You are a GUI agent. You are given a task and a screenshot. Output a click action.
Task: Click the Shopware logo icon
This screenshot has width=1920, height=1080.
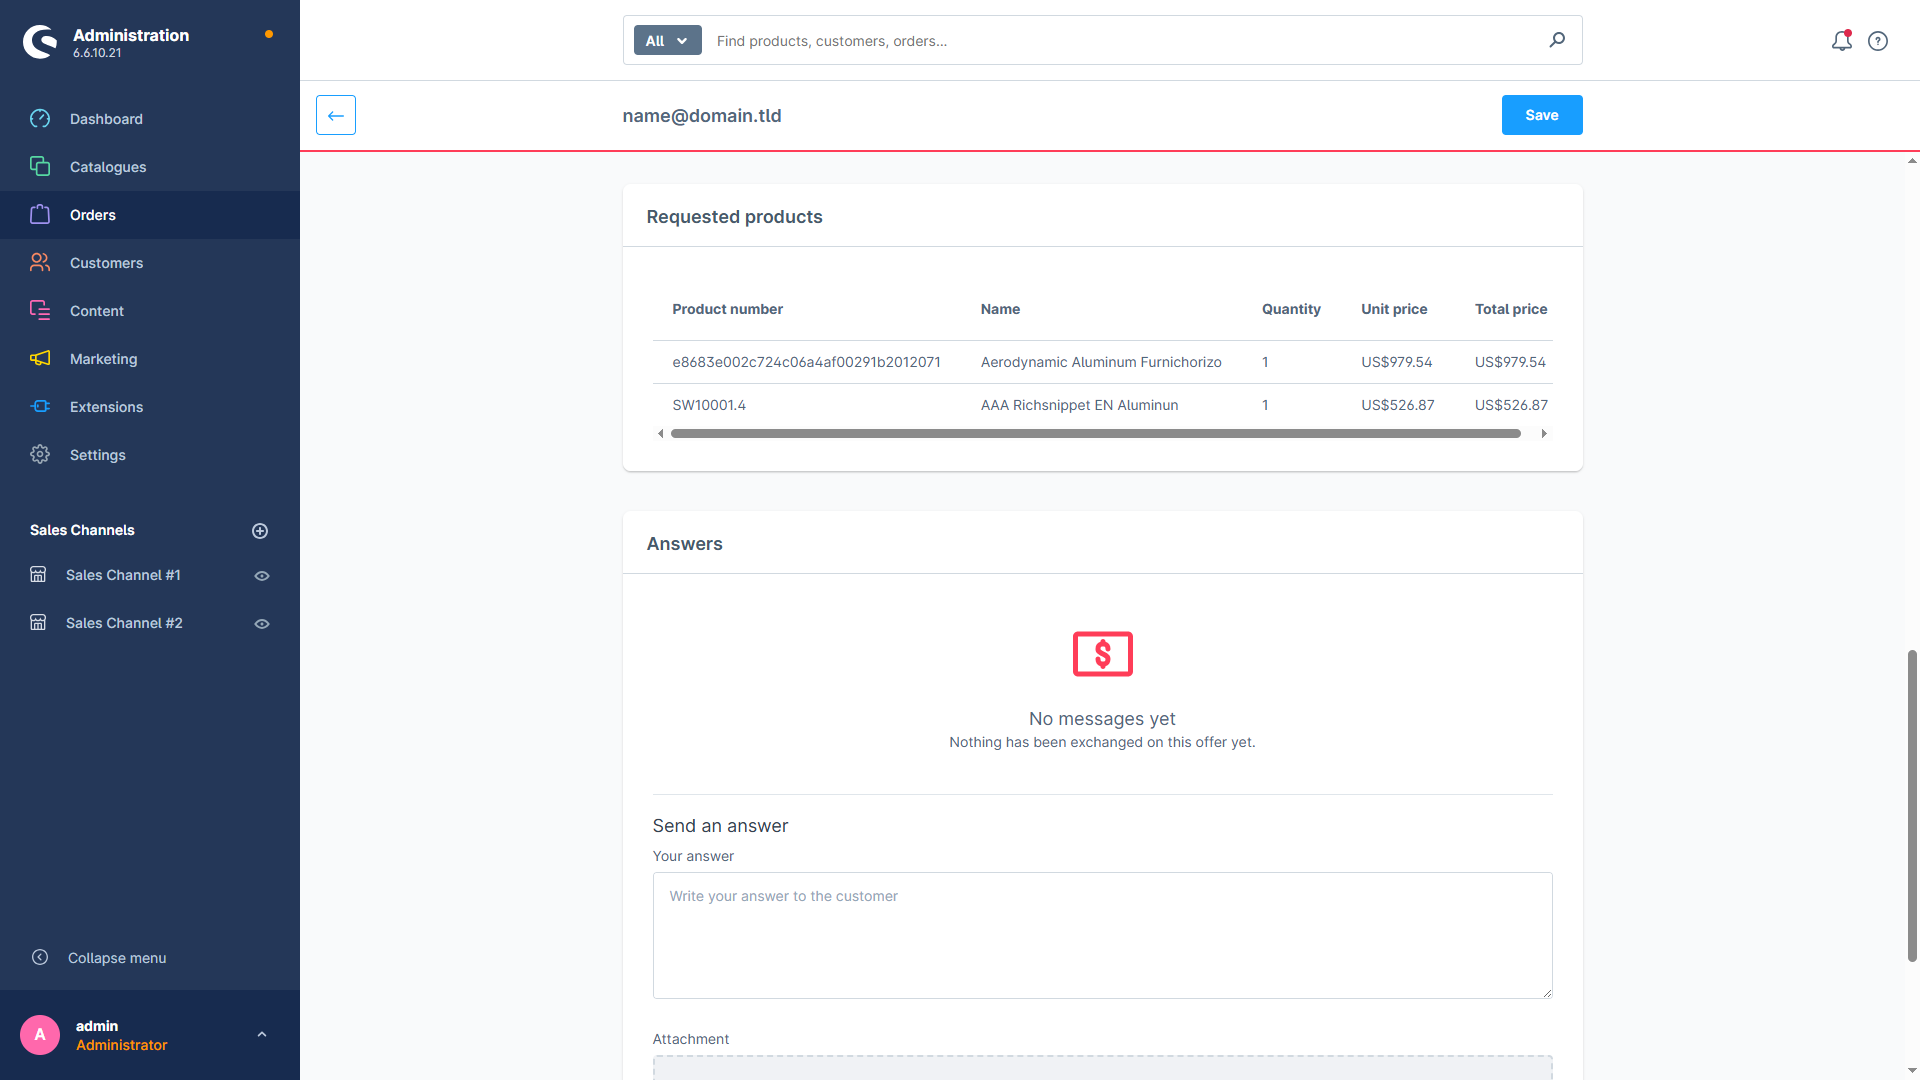click(x=40, y=42)
